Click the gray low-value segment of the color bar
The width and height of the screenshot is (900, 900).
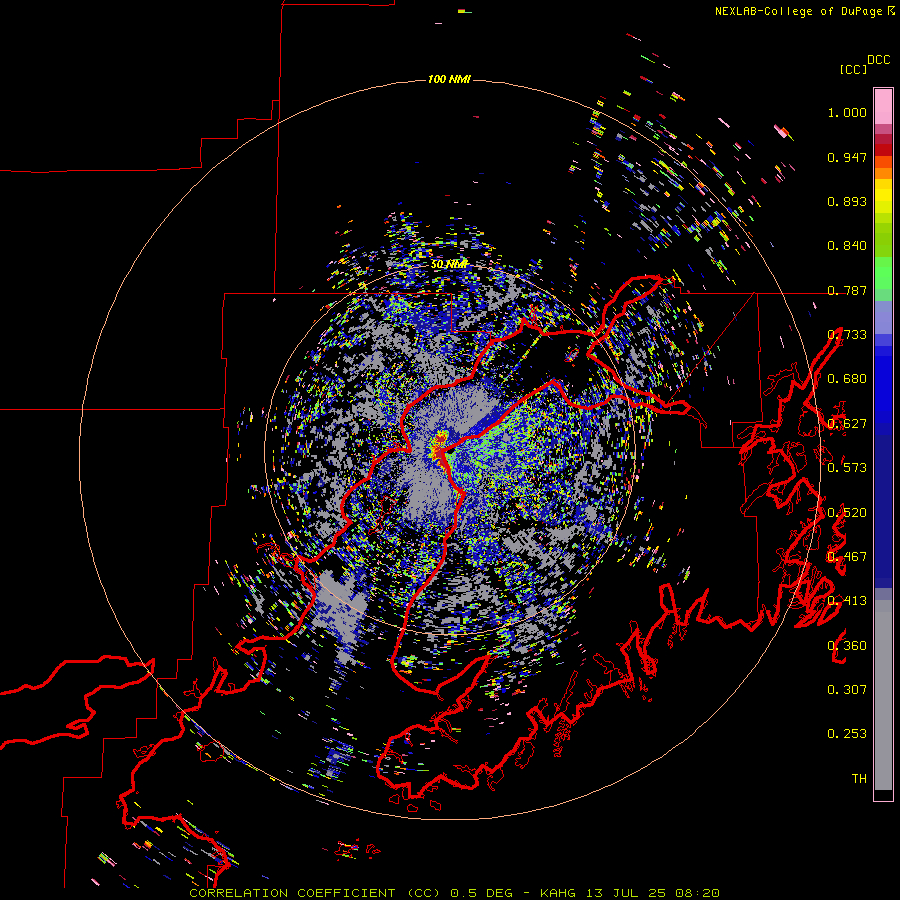pos(883,695)
